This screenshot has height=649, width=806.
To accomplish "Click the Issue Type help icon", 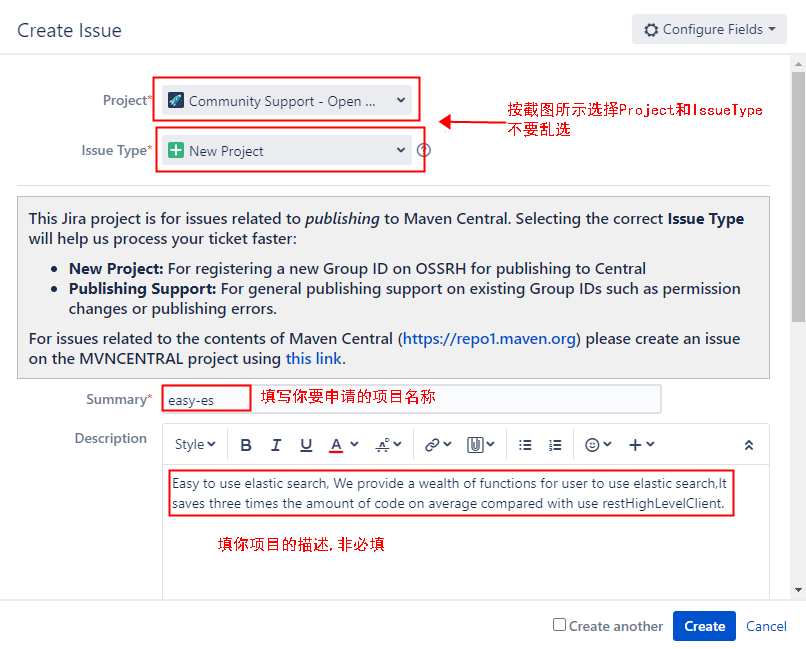I will 424,150.
